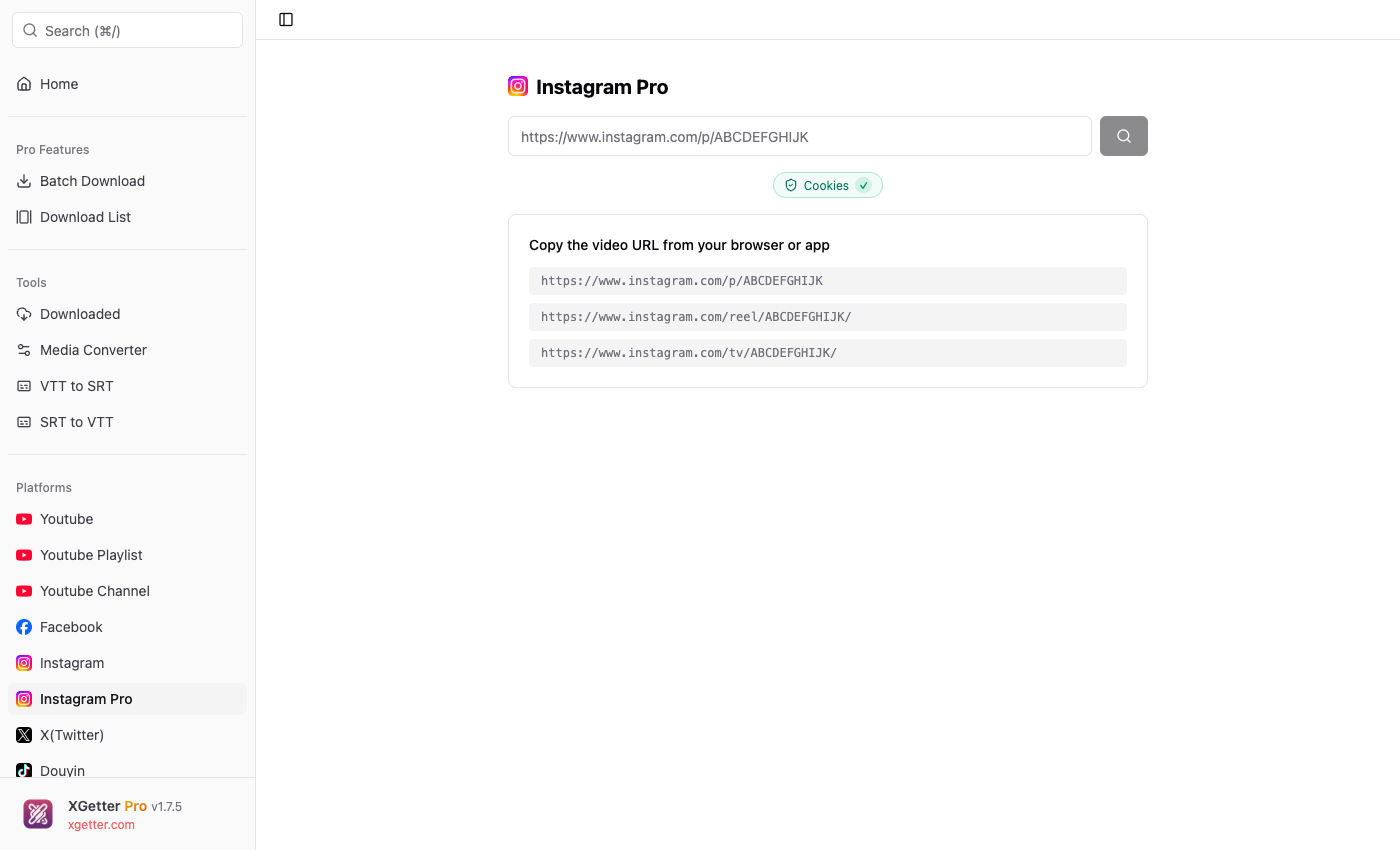Go to Download List
Image resolution: width=1400 pixels, height=850 pixels.
click(x=127, y=217)
